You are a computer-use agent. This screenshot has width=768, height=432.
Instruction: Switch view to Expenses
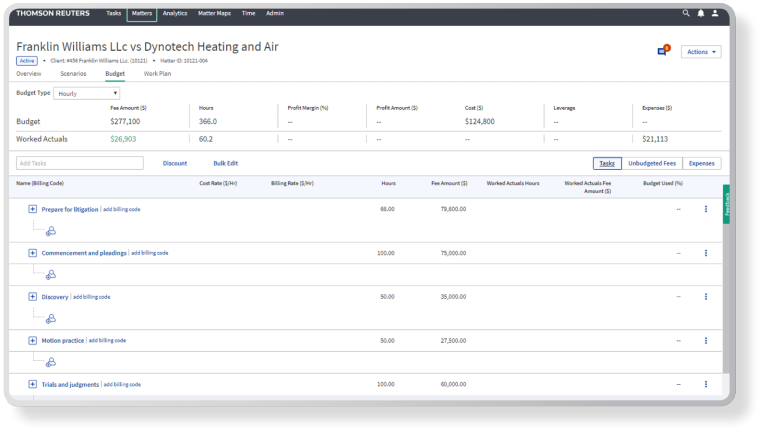click(701, 163)
